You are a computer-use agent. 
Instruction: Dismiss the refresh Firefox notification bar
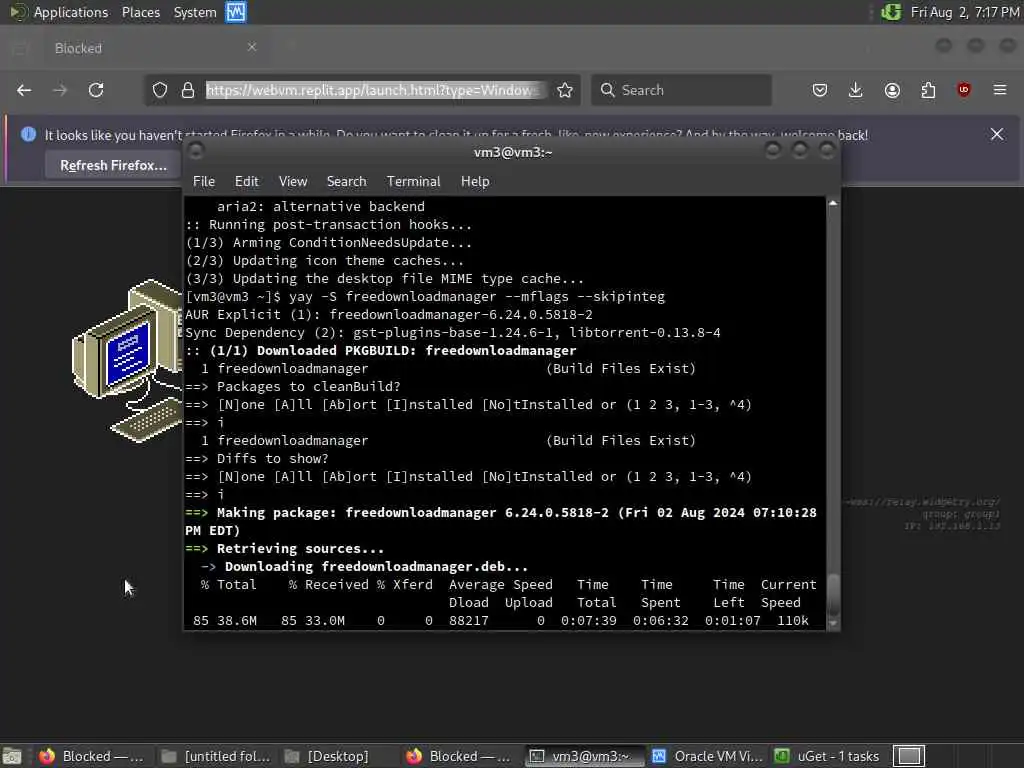click(x=997, y=135)
